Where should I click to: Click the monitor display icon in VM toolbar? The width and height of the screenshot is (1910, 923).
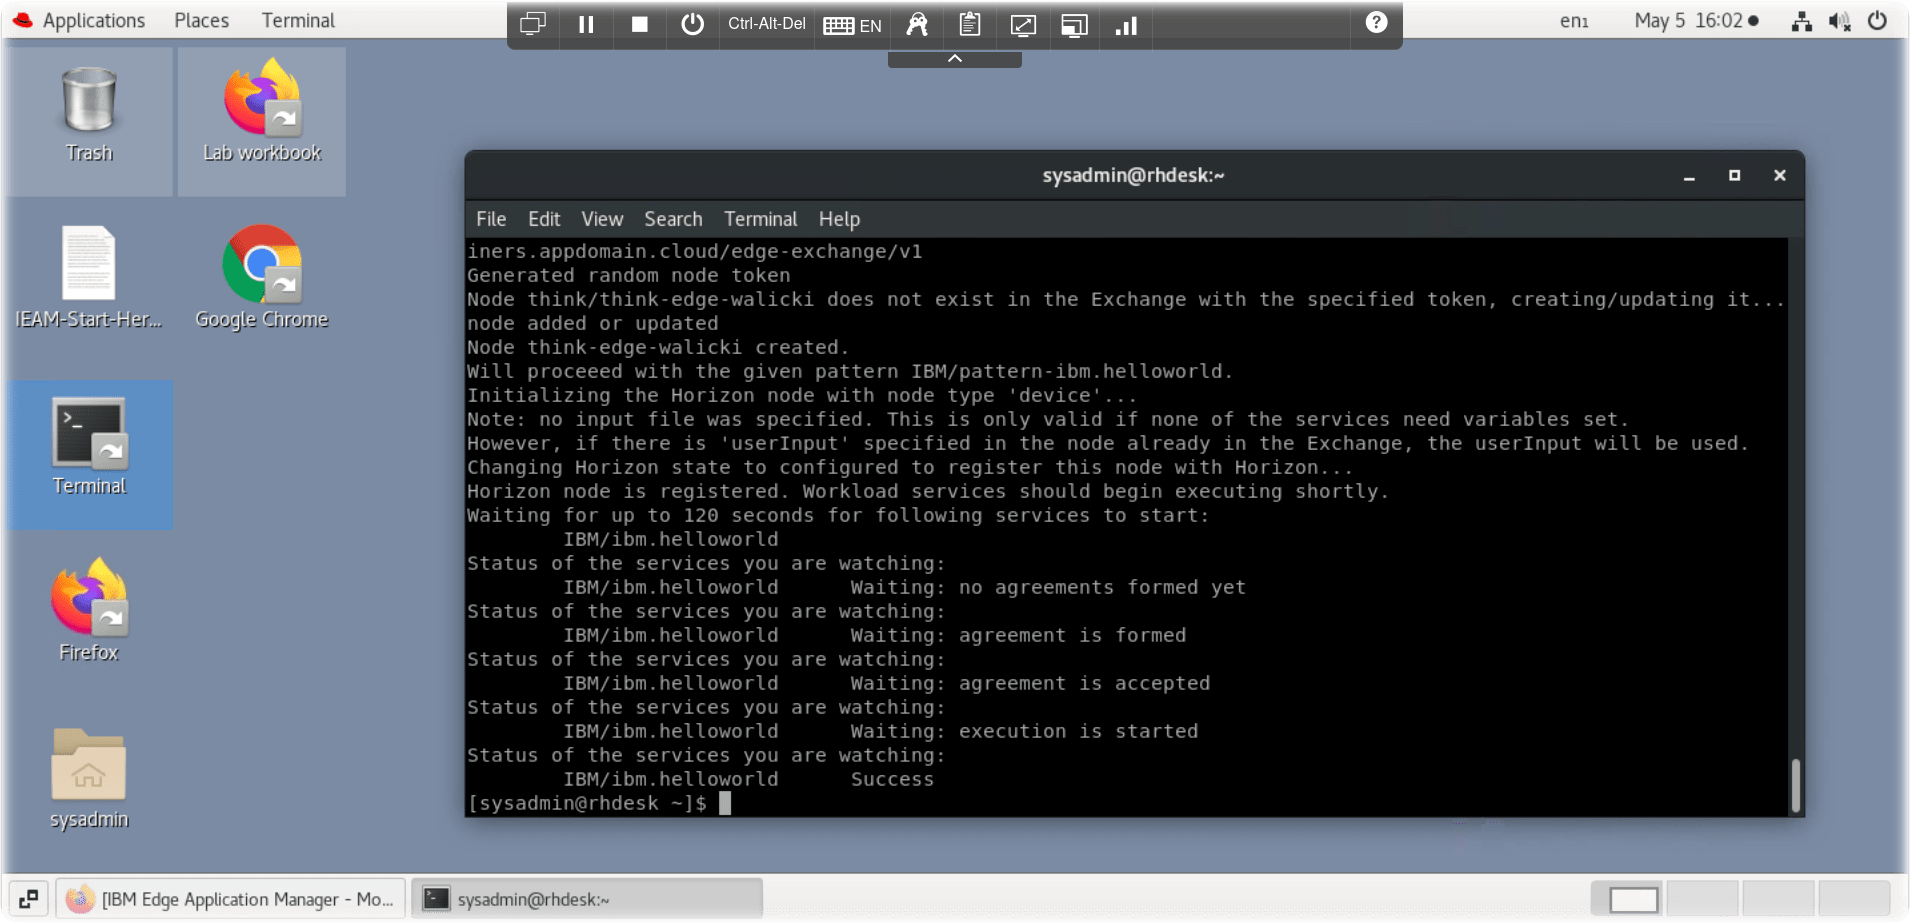(533, 24)
